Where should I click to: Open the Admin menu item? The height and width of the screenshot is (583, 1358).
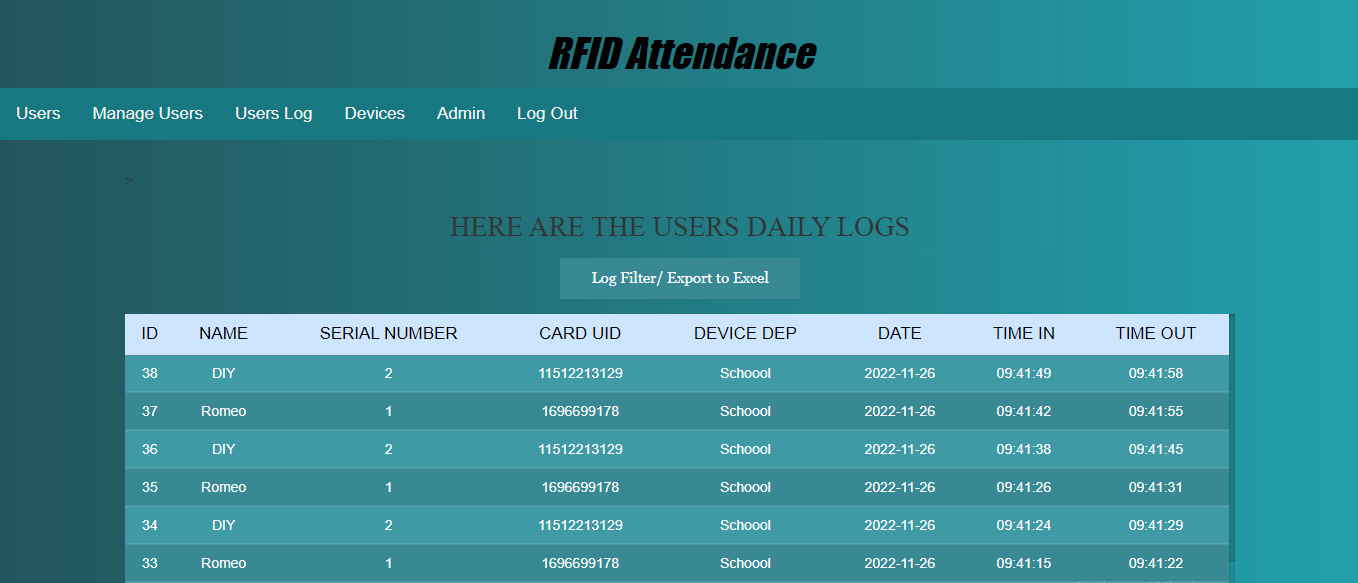tap(460, 114)
